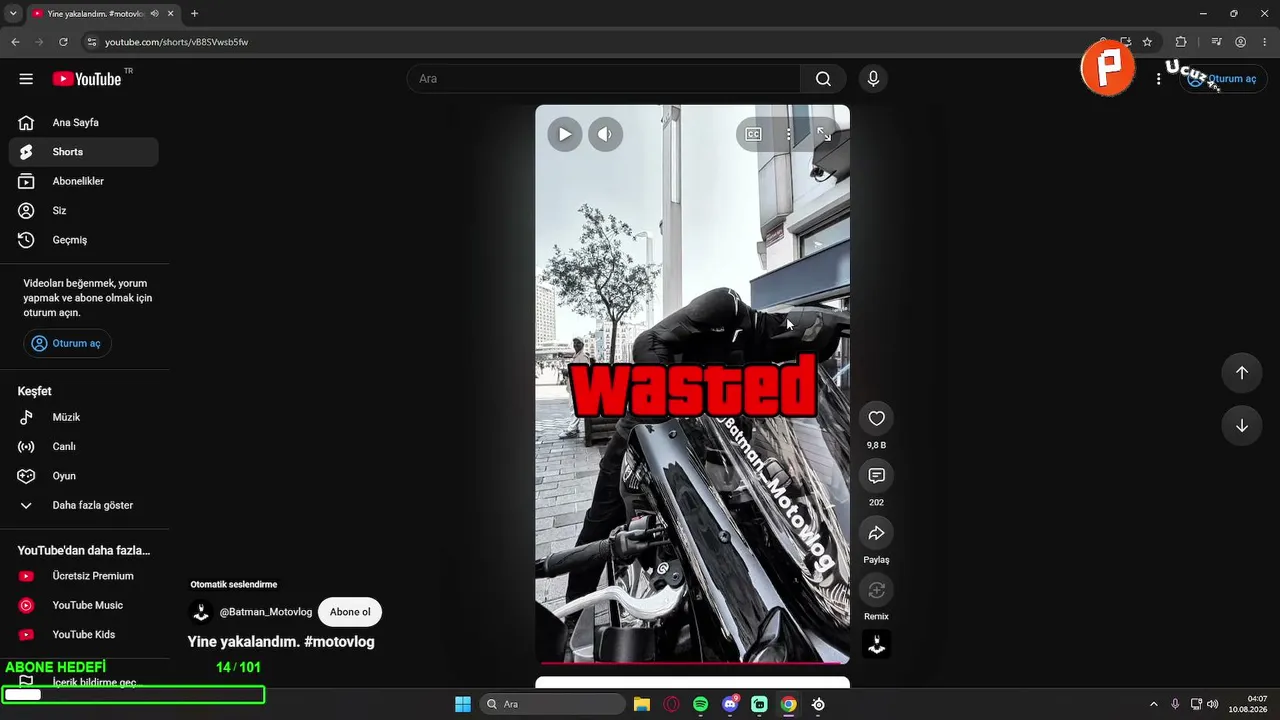This screenshot has height=720, width=1280.
Task: Bookmark this page with the star
Action: click(x=1147, y=42)
